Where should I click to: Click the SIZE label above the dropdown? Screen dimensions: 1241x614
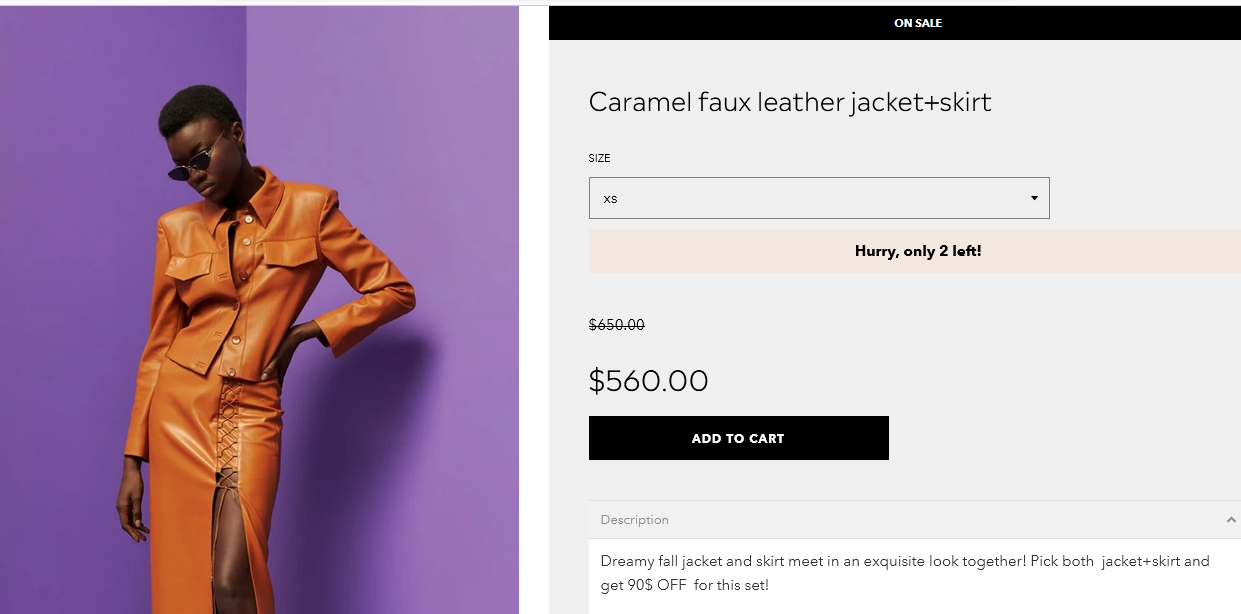point(599,158)
